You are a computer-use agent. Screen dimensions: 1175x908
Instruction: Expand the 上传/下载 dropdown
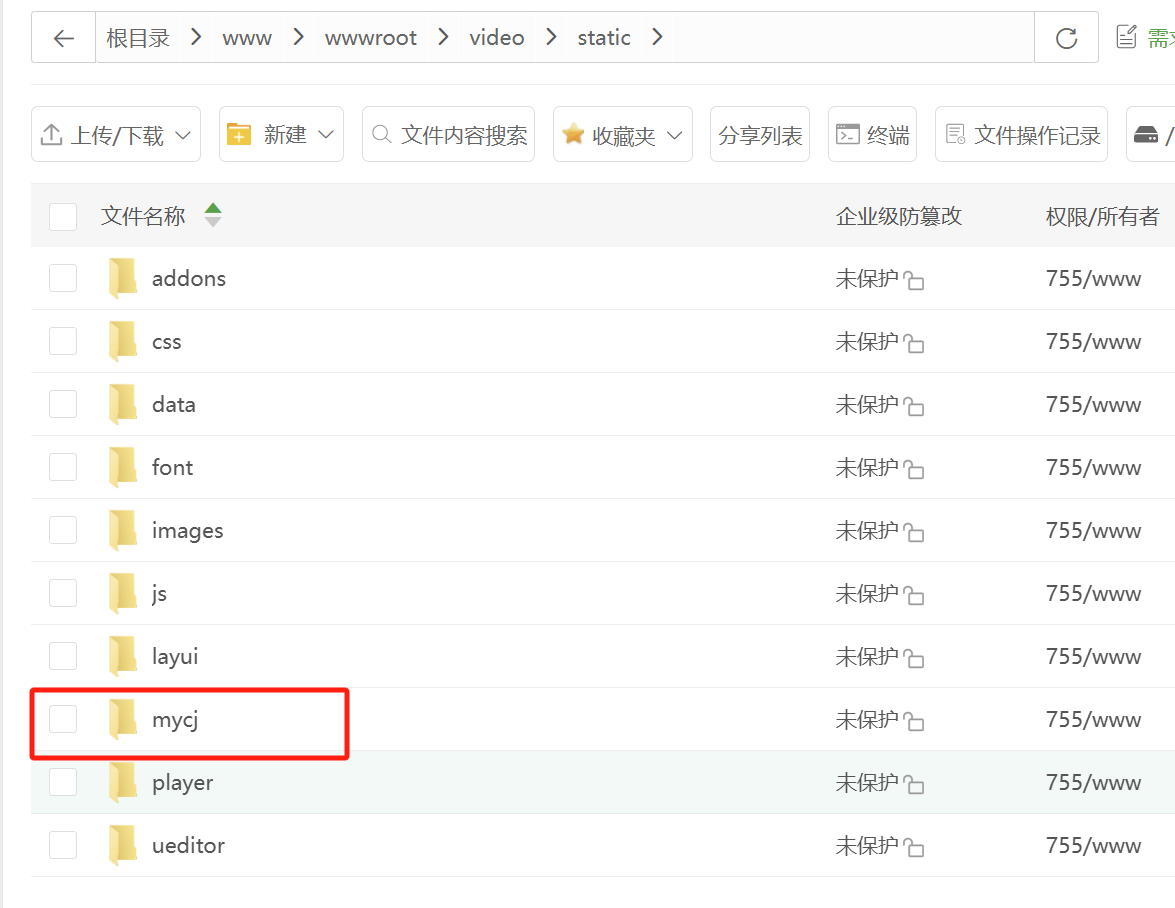tap(116, 135)
